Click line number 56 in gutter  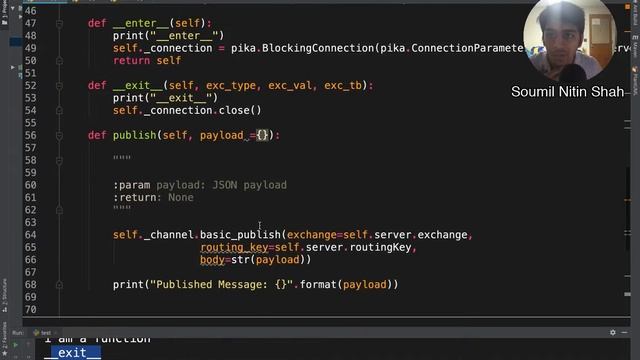pyautogui.click(x=31, y=136)
